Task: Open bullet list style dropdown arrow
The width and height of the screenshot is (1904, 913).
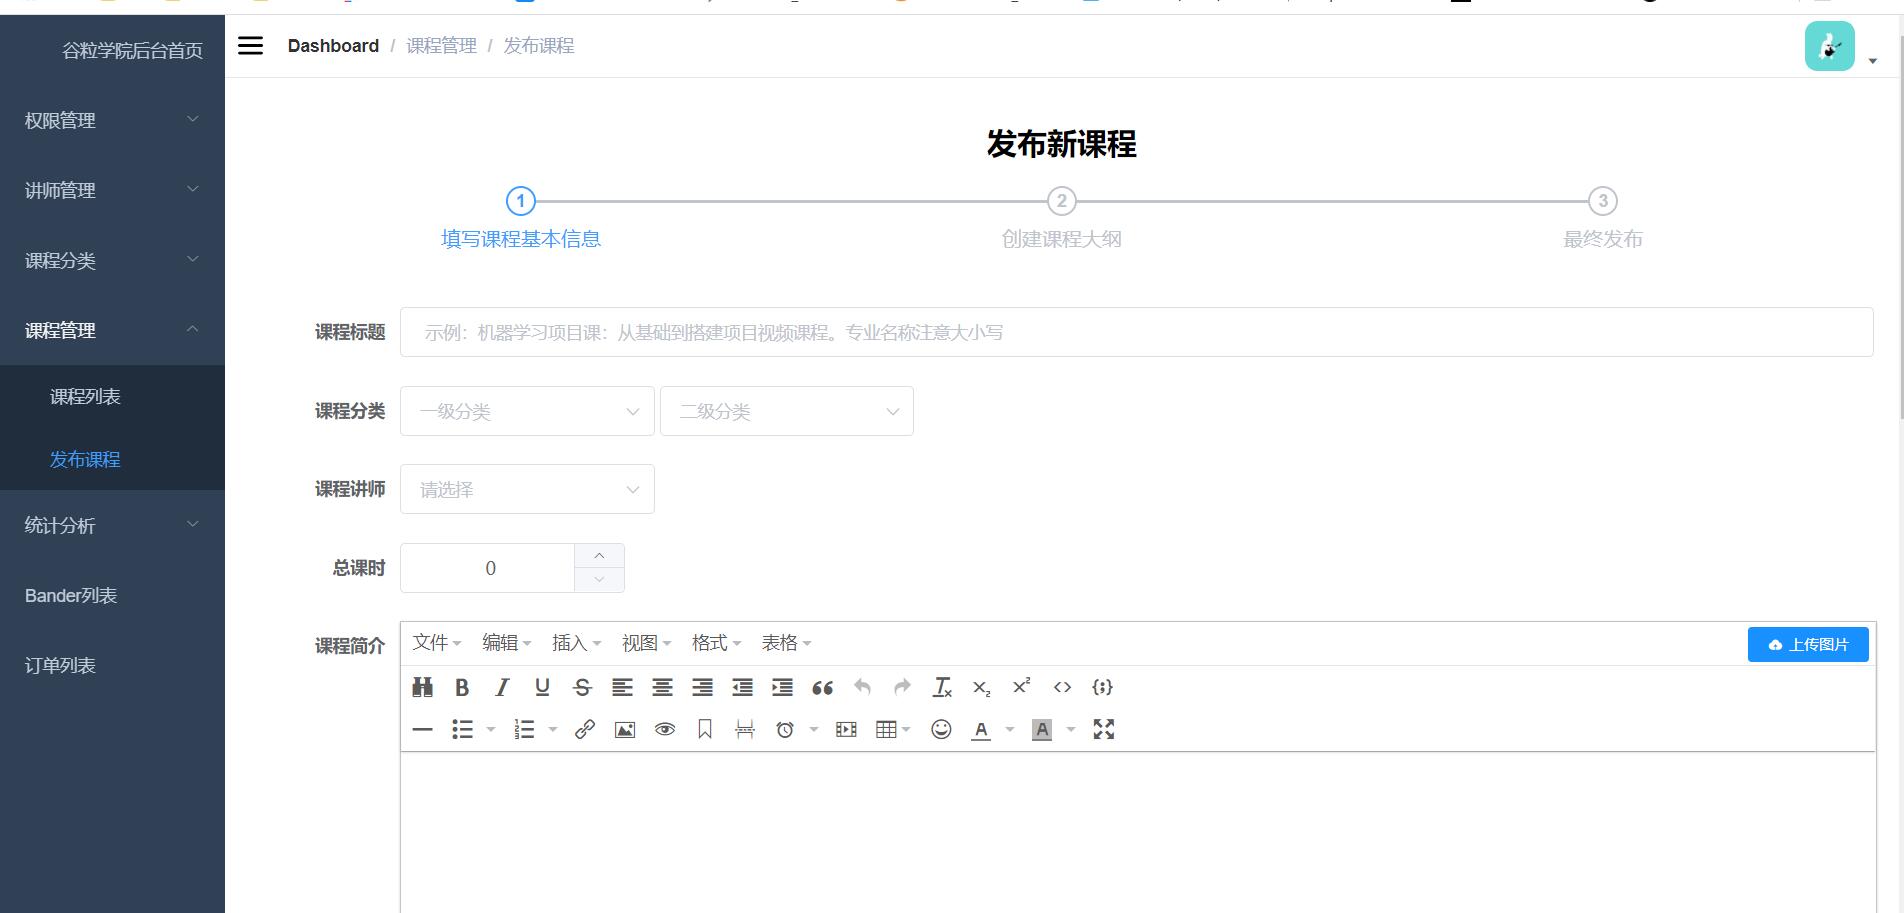Action: [x=491, y=730]
